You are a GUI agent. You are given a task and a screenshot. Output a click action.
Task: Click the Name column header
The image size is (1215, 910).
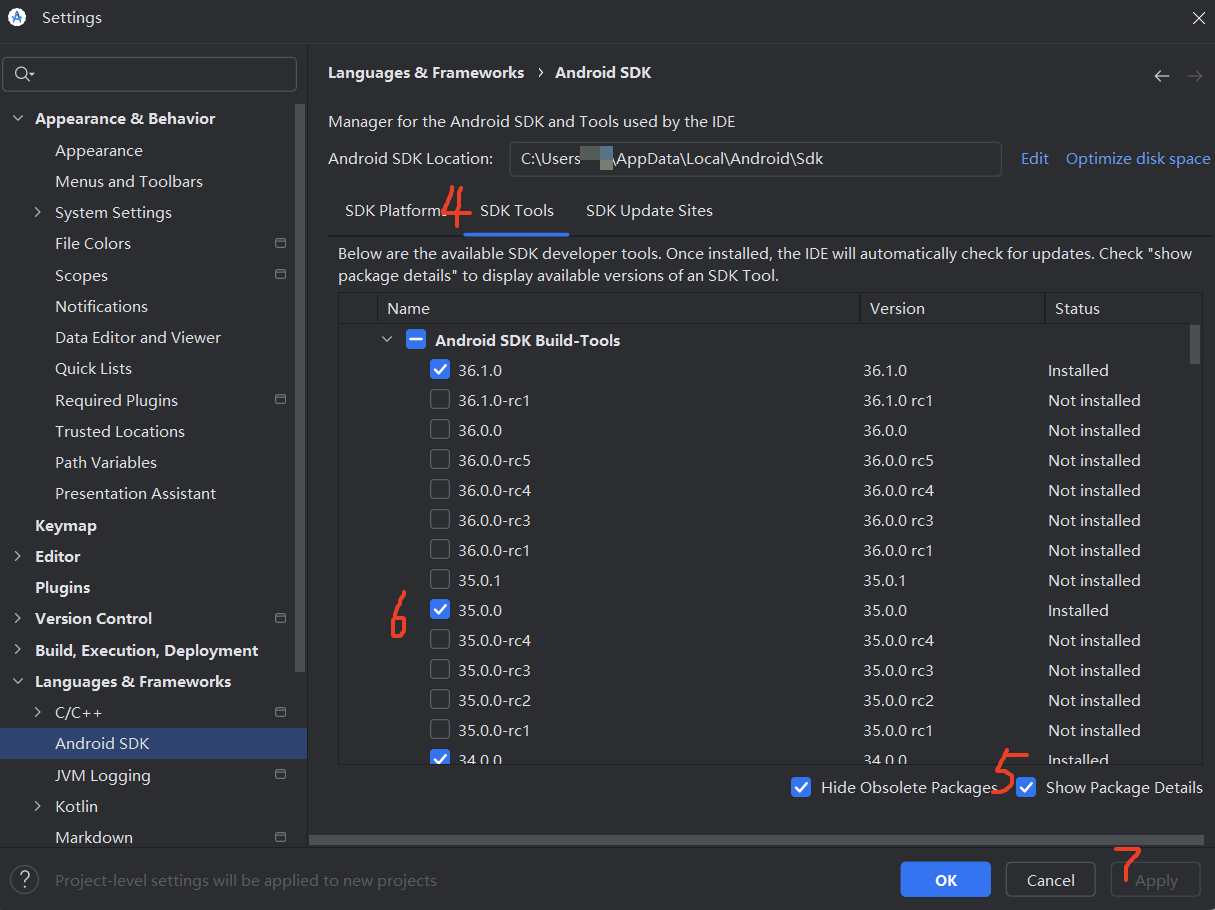[618, 308]
